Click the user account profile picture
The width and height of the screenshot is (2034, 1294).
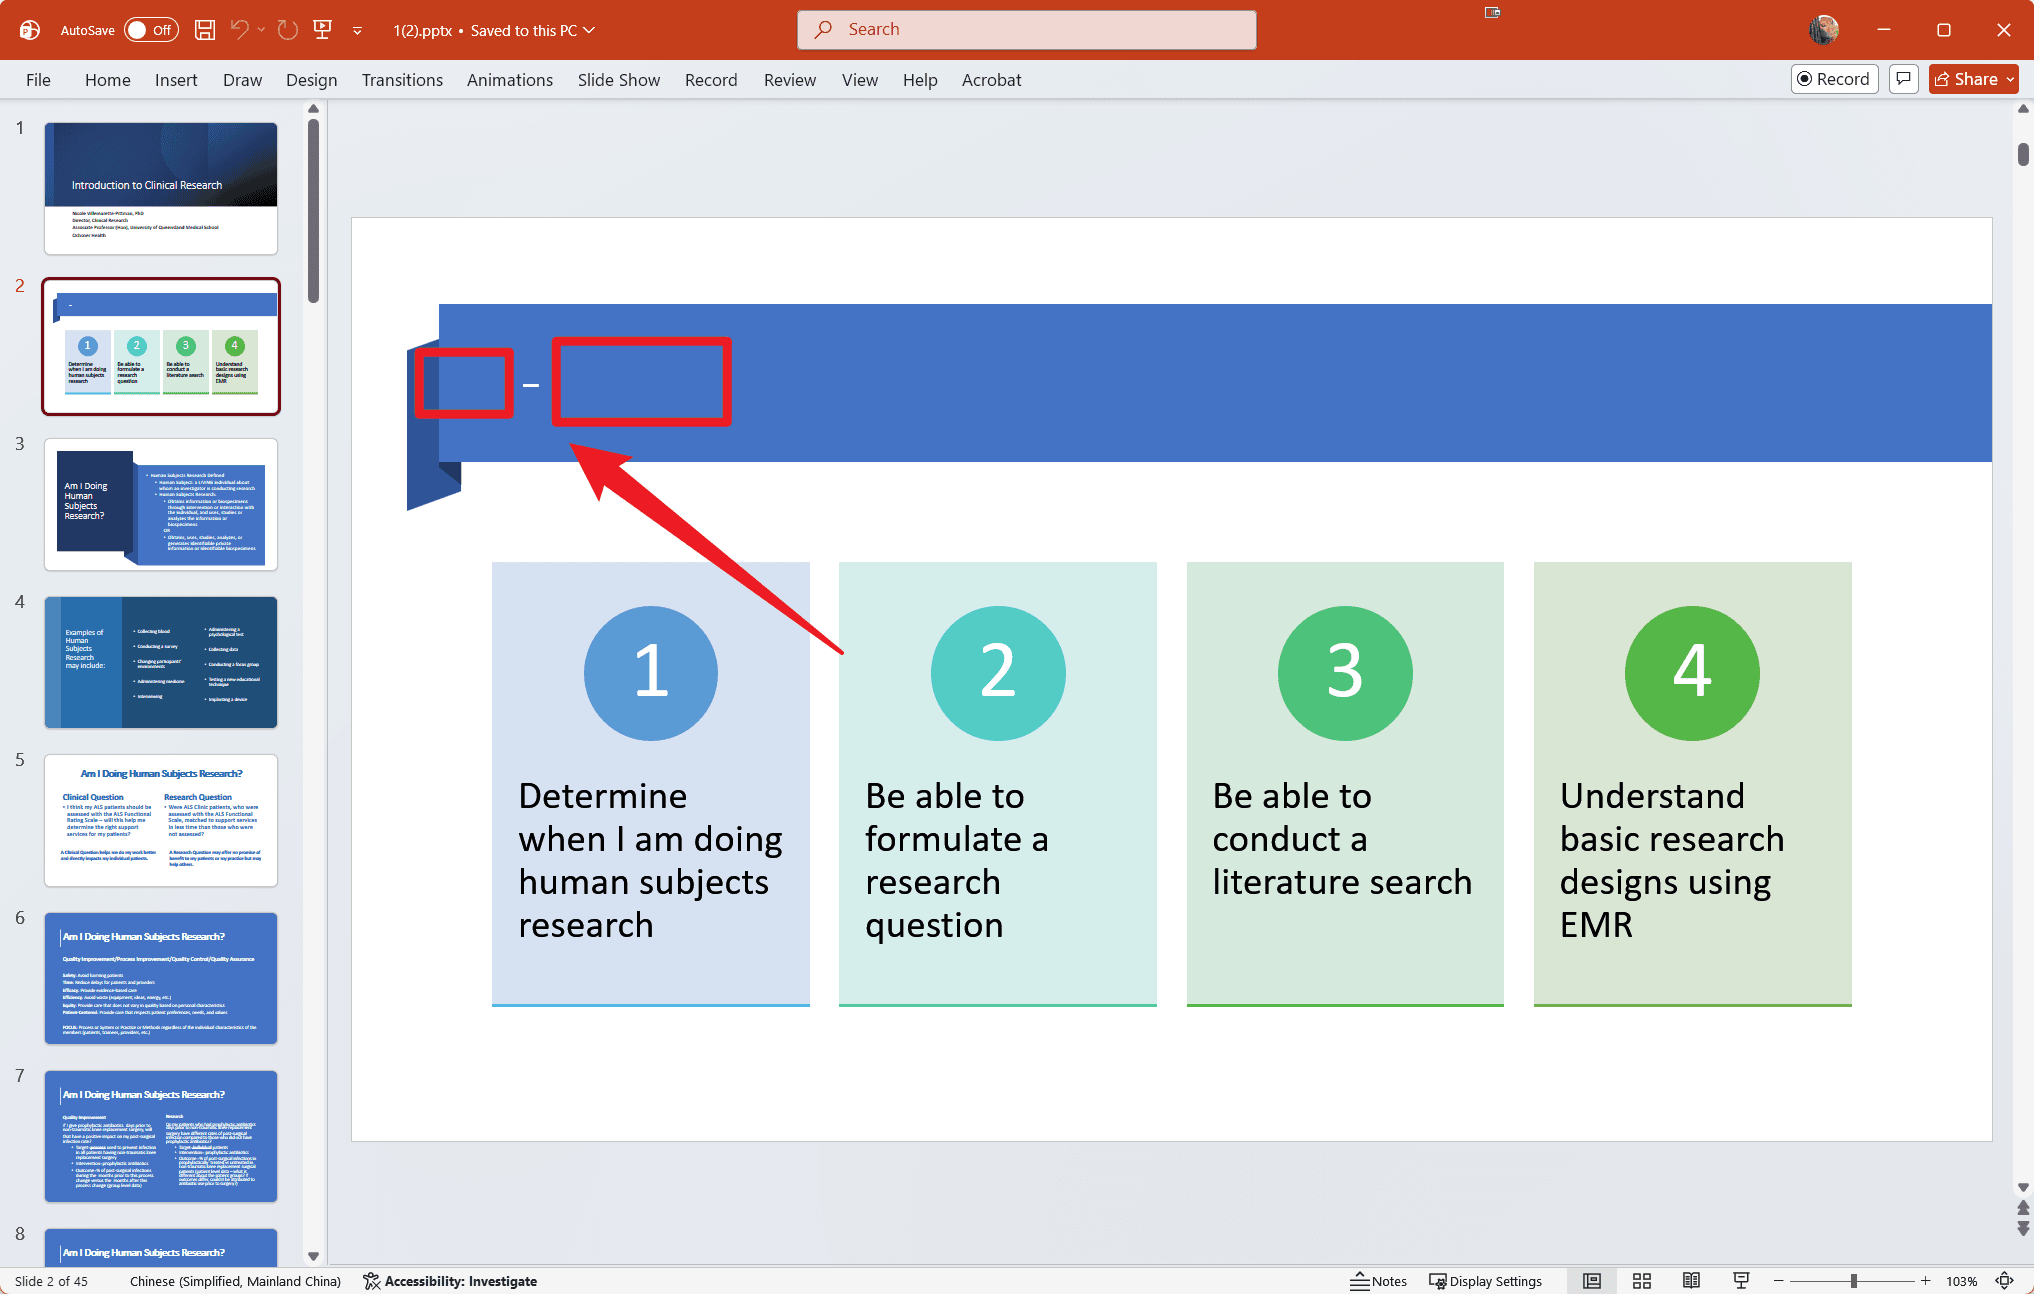pyautogui.click(x=1824, y=30)
